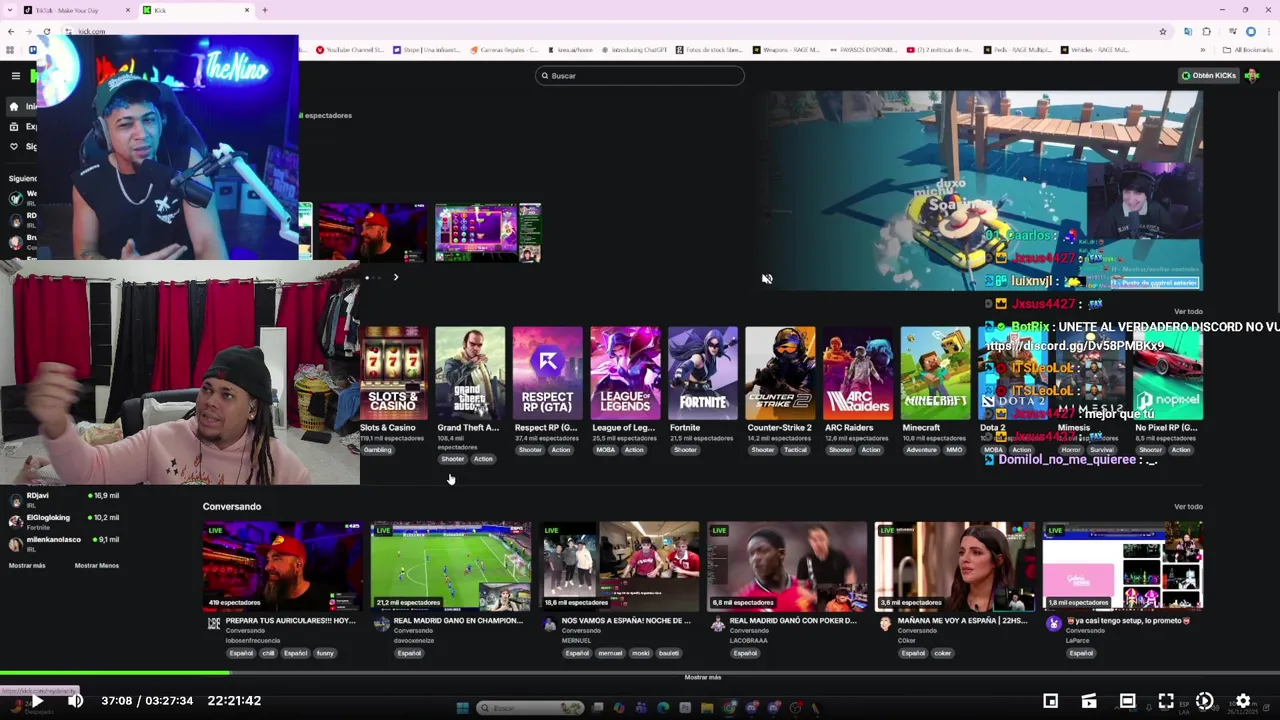Viewport: 1280px width, 720px height.
Task: Play the video with the play button
Action: 37,701
